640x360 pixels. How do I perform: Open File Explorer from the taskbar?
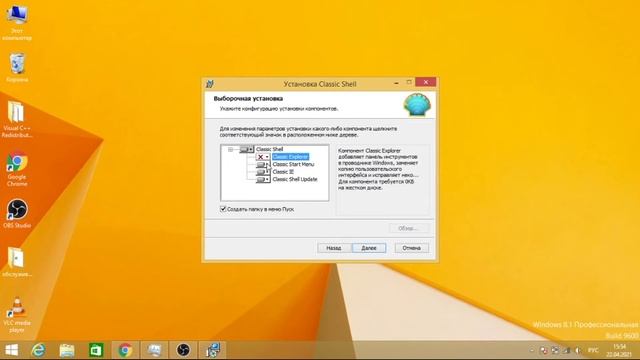click(67, 350)
